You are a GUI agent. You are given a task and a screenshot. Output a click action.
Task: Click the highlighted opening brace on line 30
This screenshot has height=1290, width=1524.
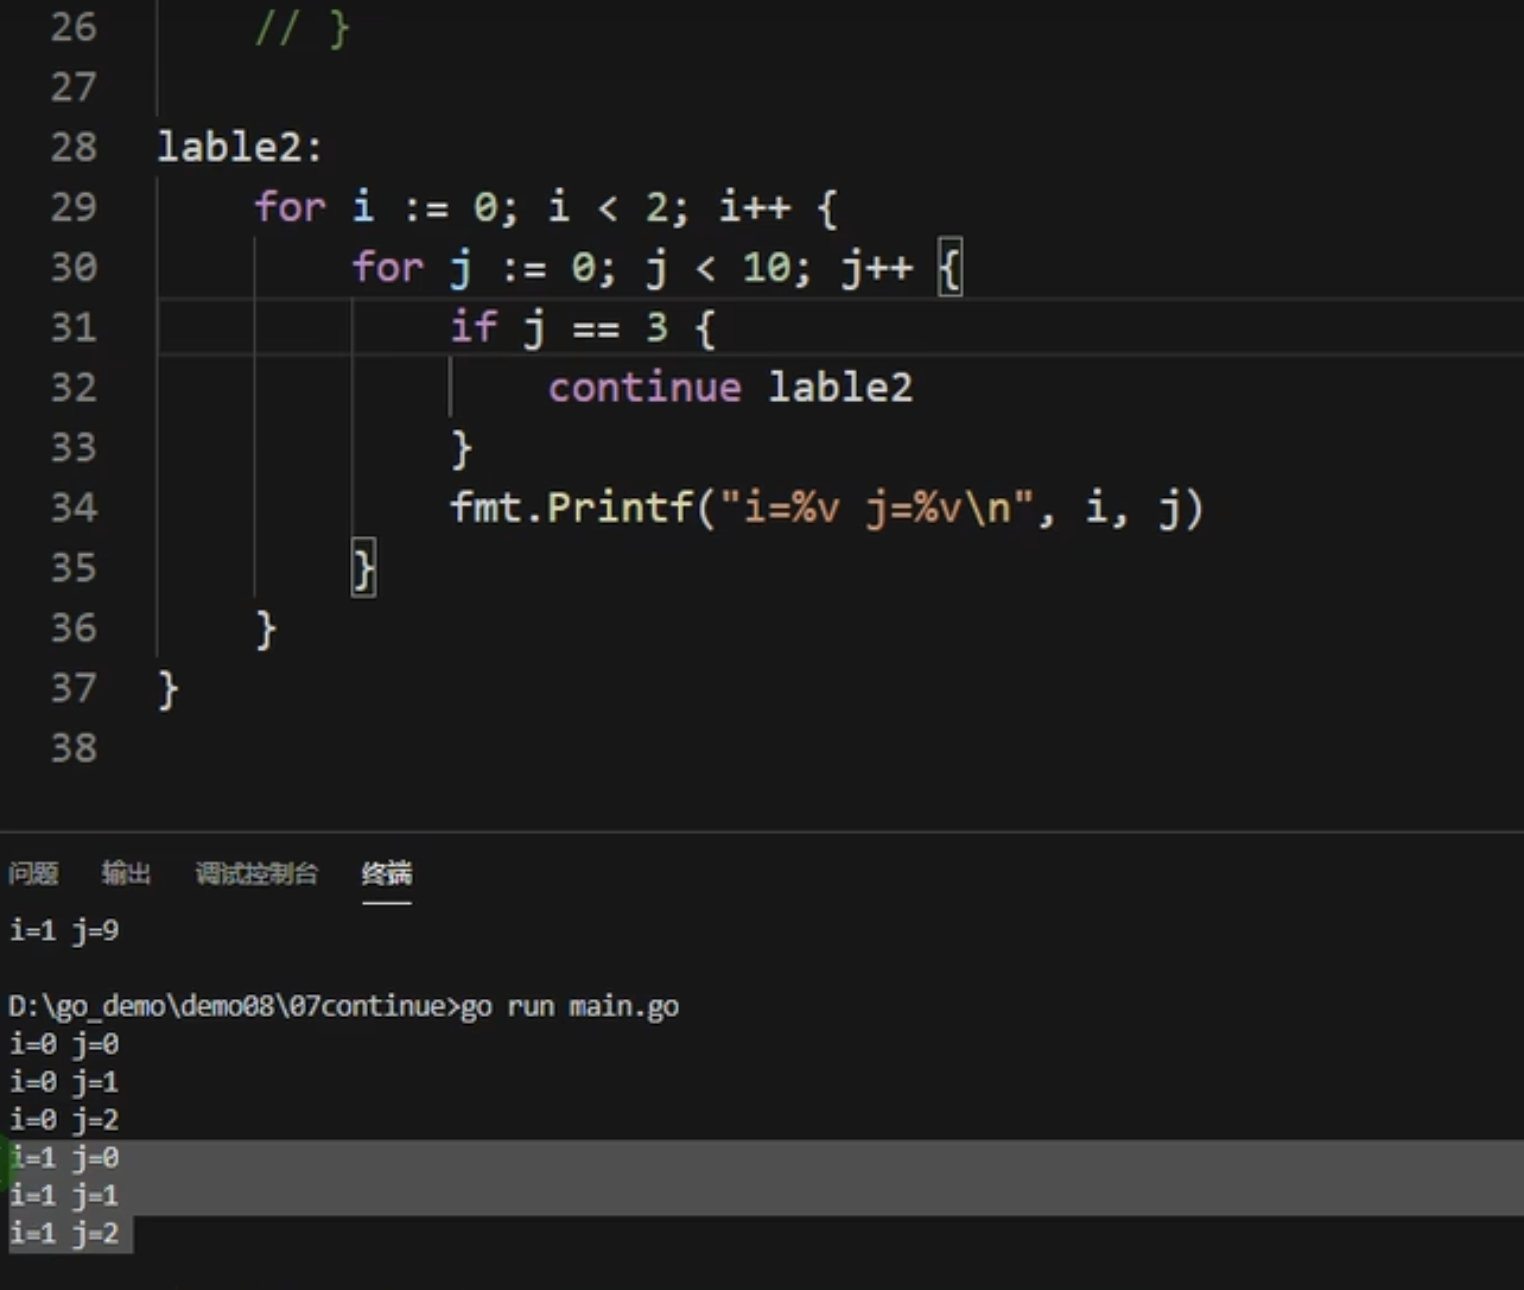point(950,268)
